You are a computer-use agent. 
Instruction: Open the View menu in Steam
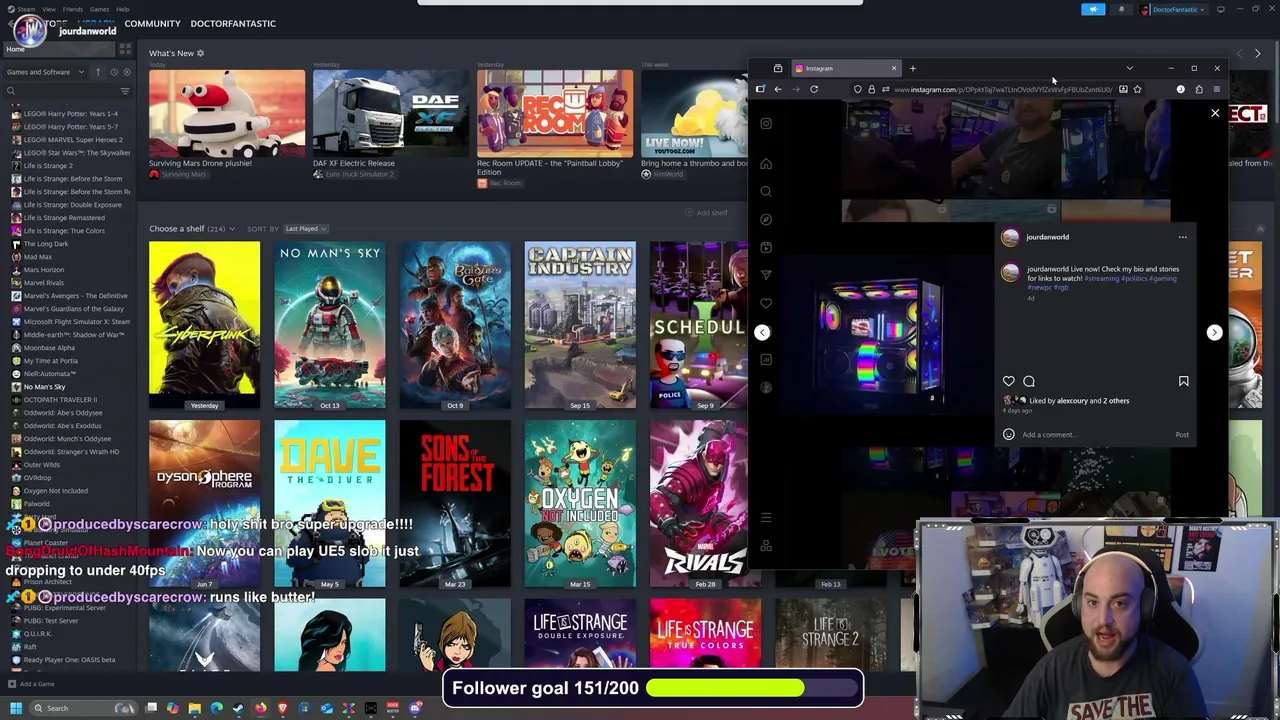click(48, 9)
